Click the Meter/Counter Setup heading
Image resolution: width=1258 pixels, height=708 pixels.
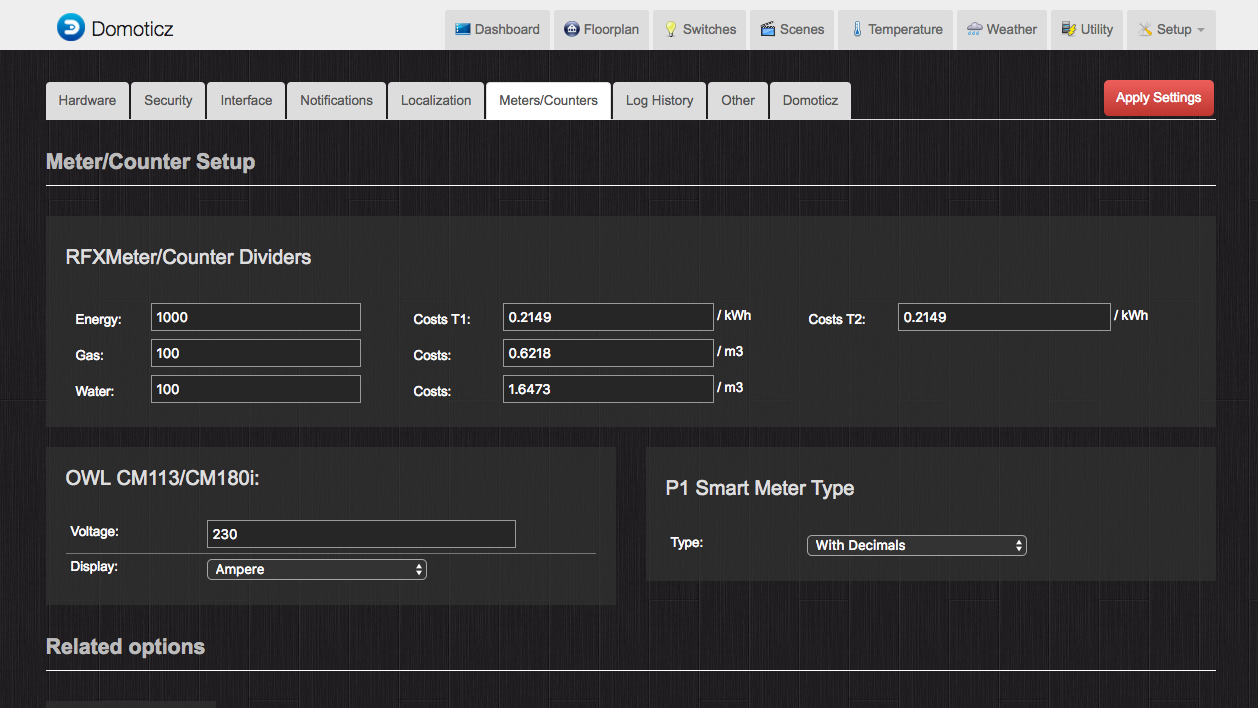pyautogui.click(x=150, y=162)
